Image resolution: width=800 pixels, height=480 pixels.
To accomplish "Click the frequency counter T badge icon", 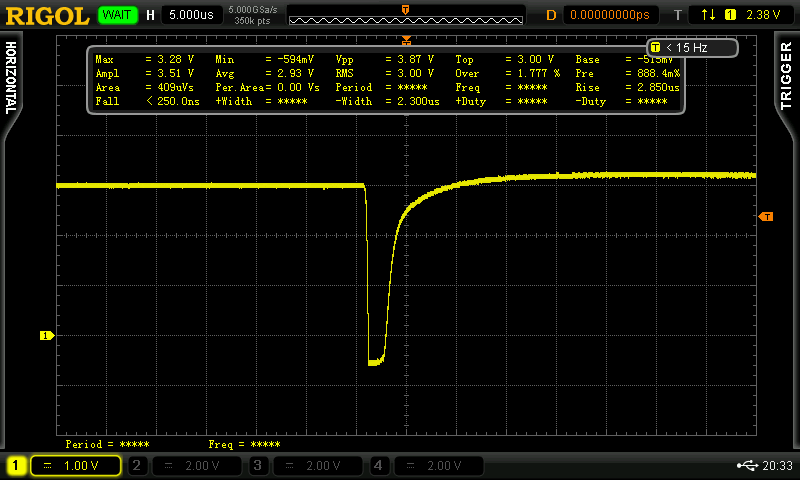I will [656, 47].
